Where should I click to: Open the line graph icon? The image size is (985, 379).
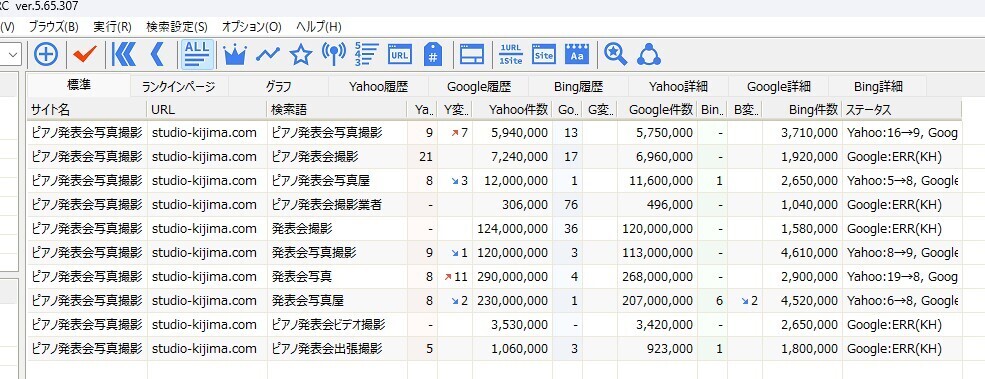pos(268,55)
